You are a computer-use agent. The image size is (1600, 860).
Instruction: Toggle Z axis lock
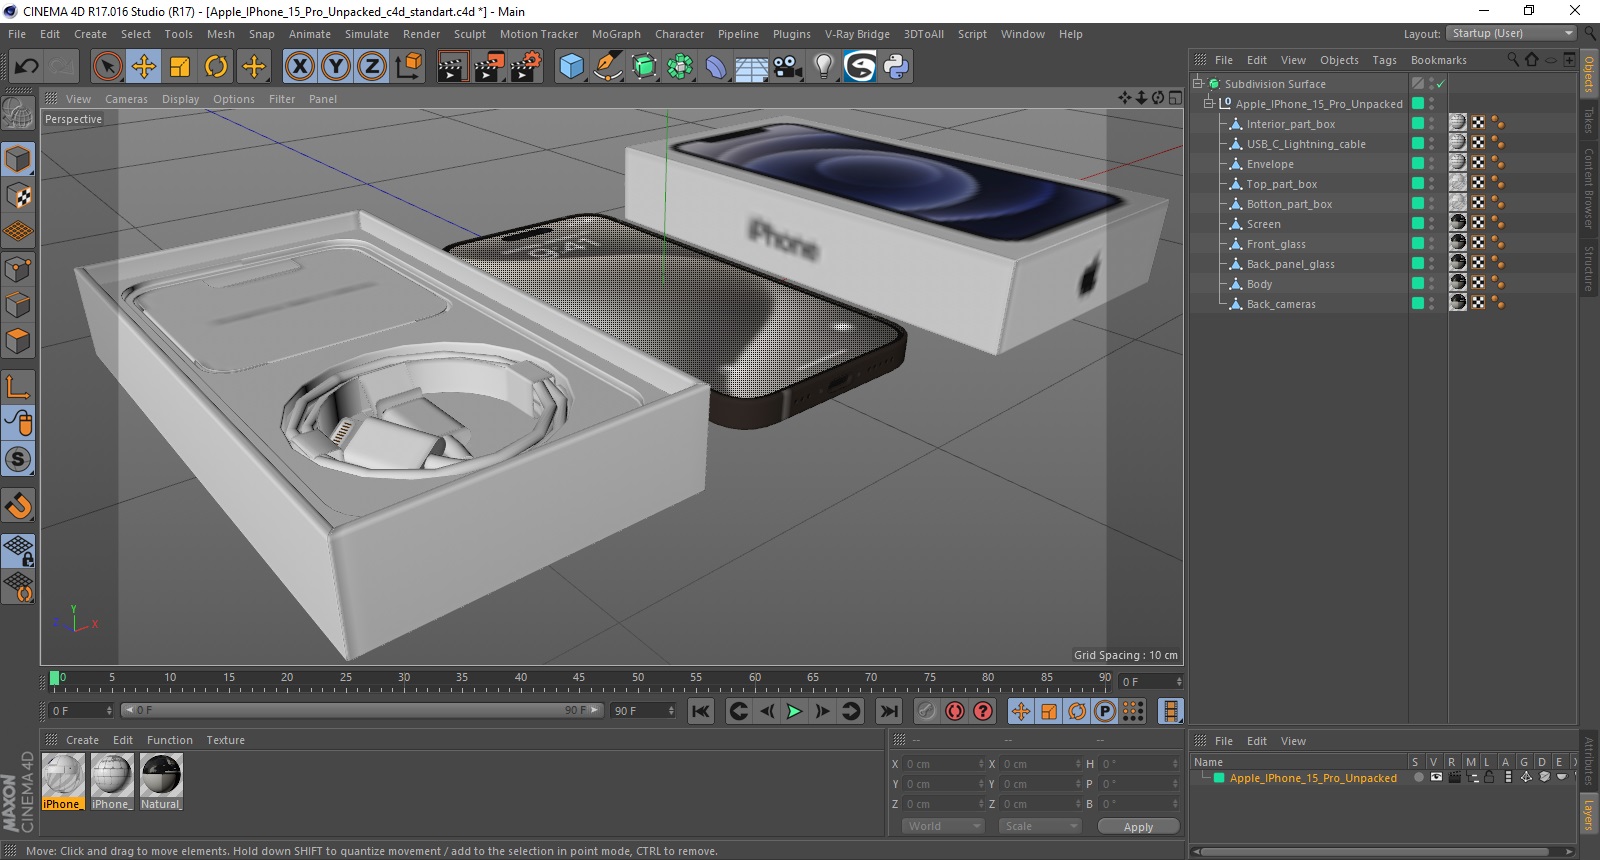click(372, 67)
